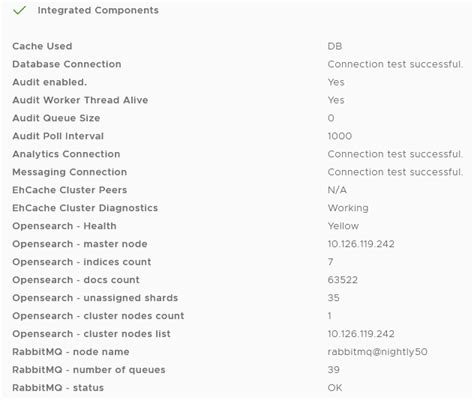Image resolution: width=474 pixels, height=400 pixels.
Task: Click Opensearch Health Yellow status
Action: click(x=343, y=226)
